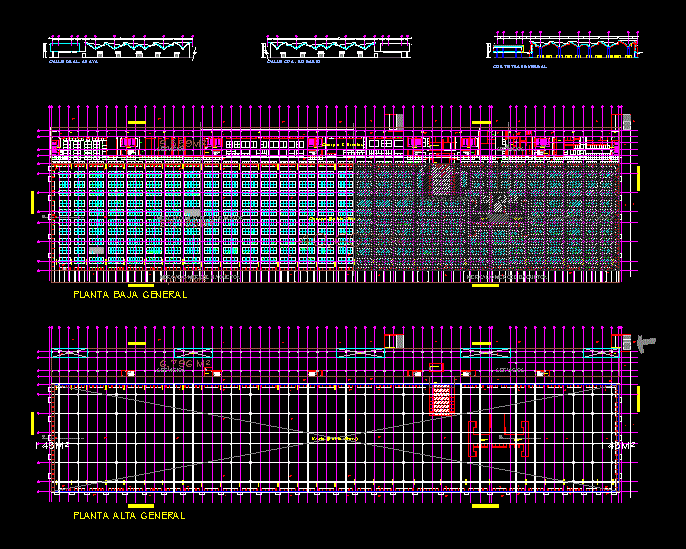Screen dimensions: 686x549
Task: Select gray symbol at upper plan's right corner
Action: (x=646, y=342)
